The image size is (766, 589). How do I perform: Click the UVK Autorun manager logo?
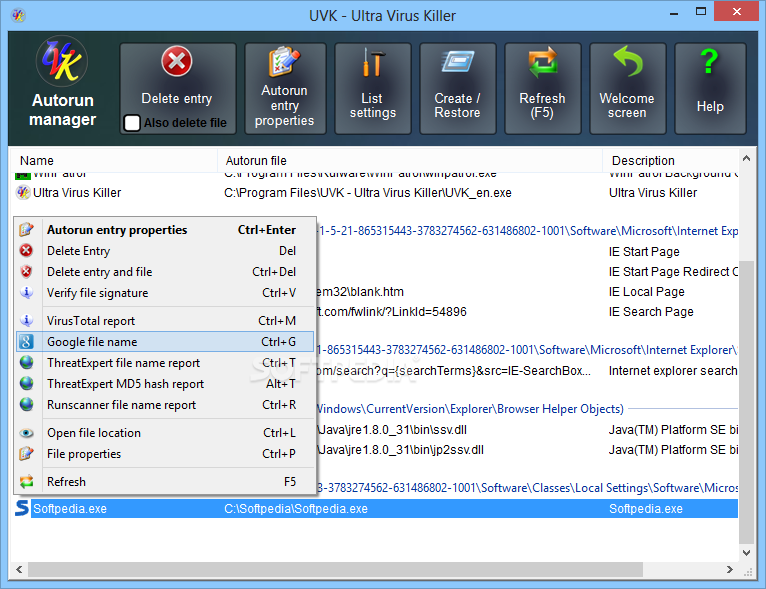[62, 62]
